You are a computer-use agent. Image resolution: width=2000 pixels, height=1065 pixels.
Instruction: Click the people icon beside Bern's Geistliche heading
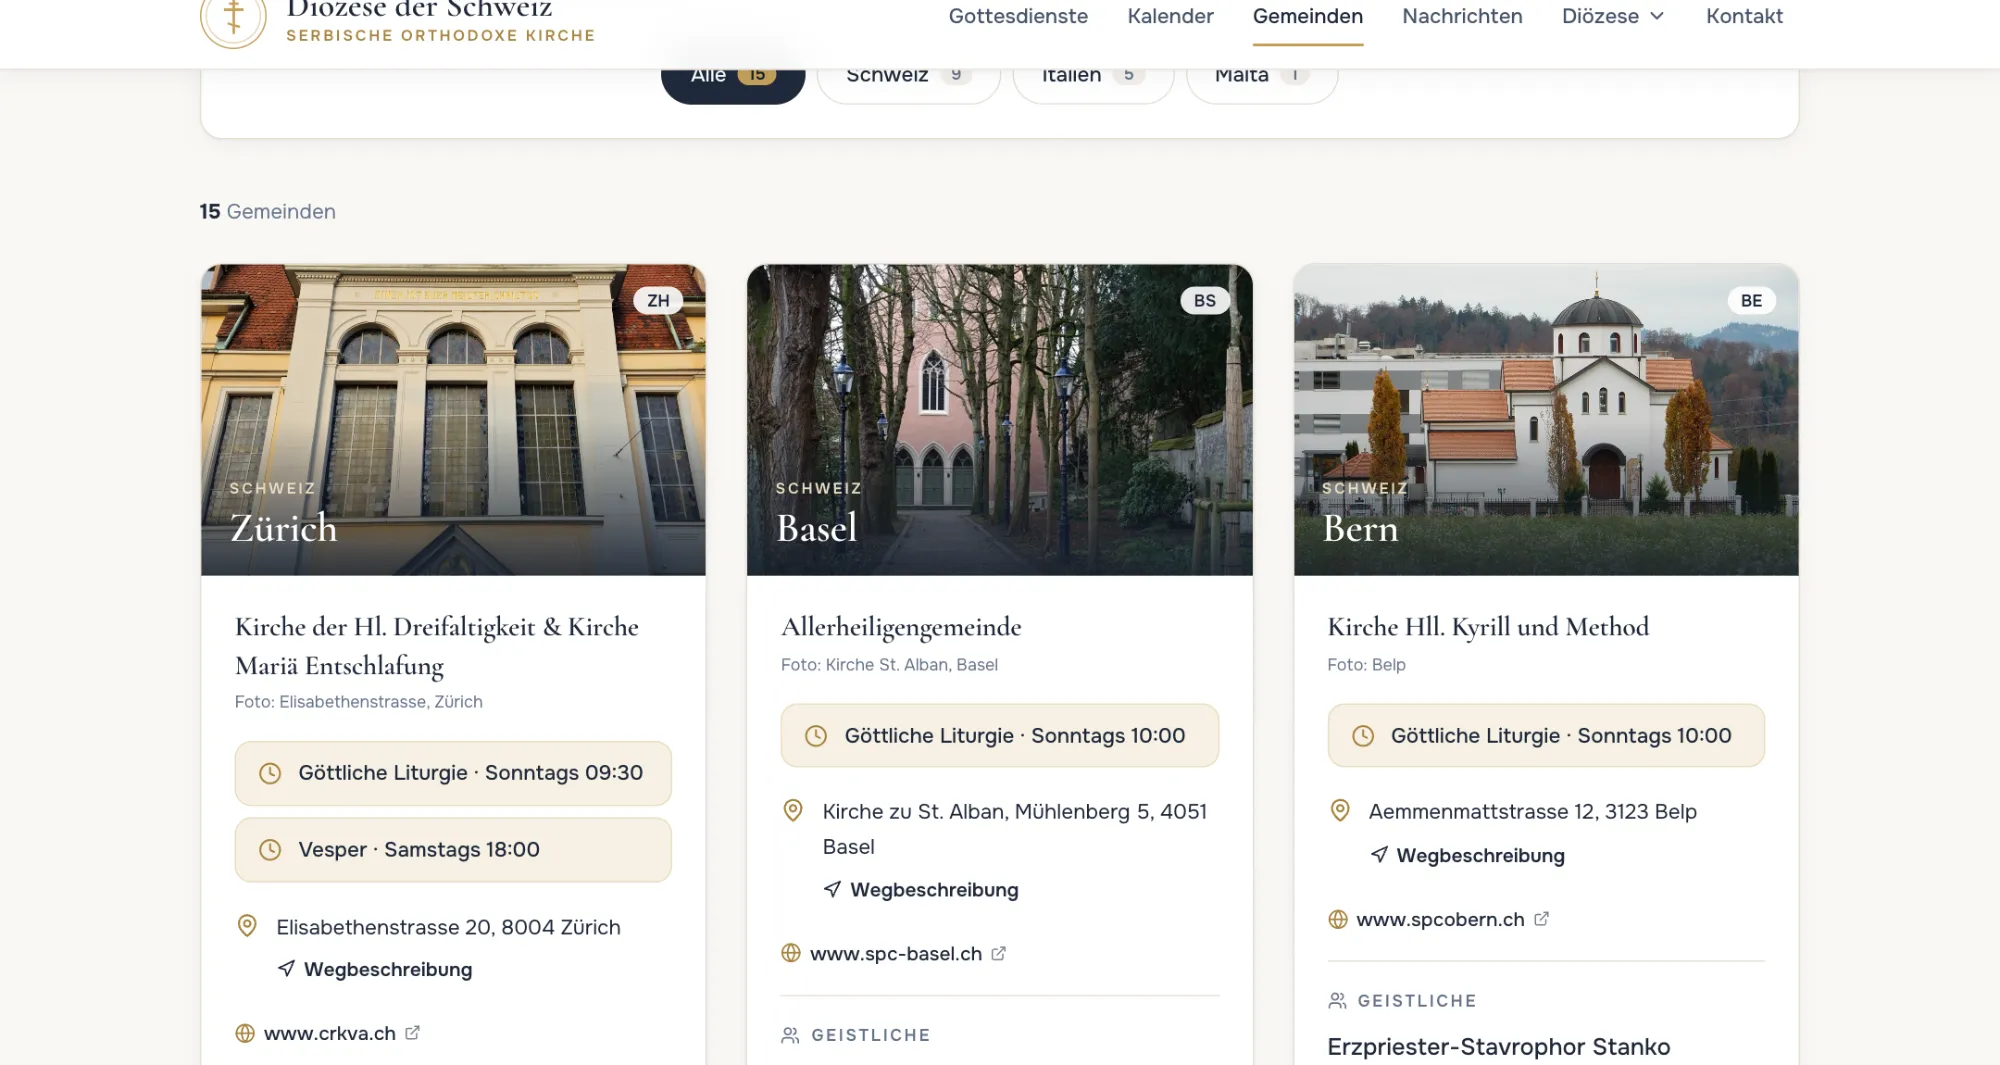[1337, 1000]
